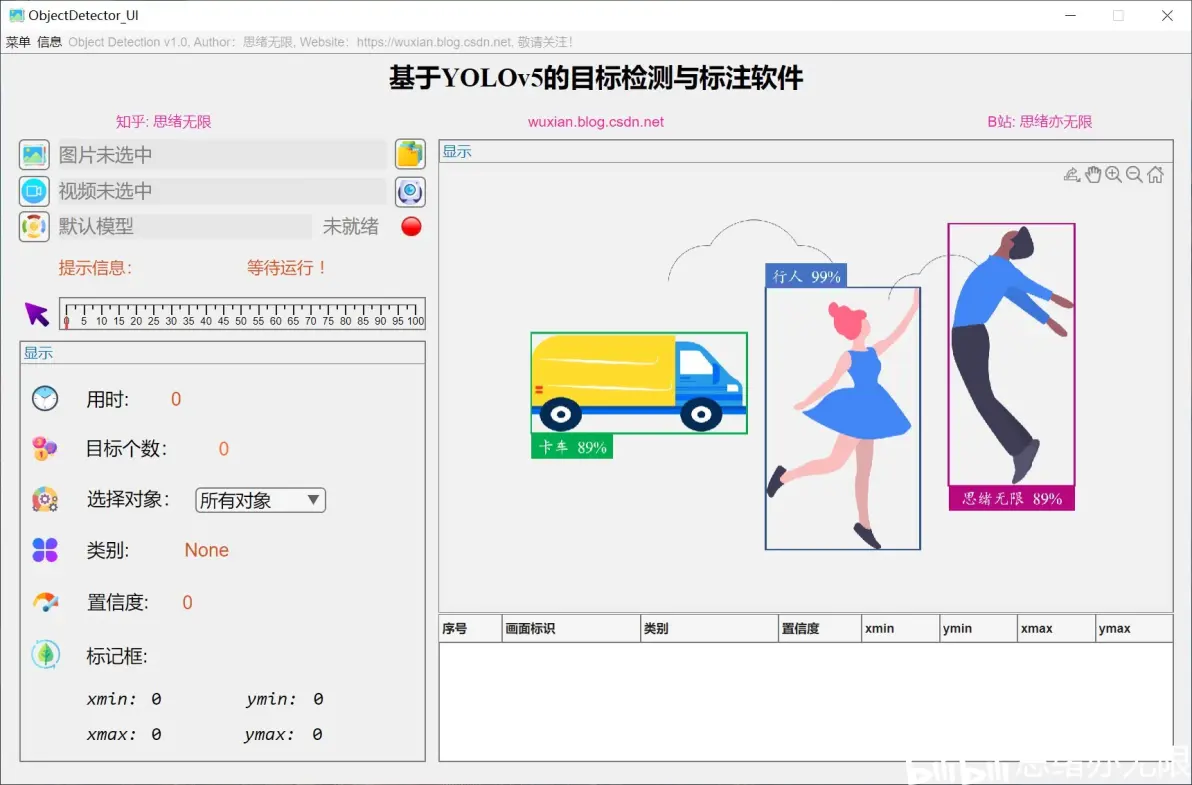
Task: Click the red status indicator dot
Action: [x=411, y=226]
